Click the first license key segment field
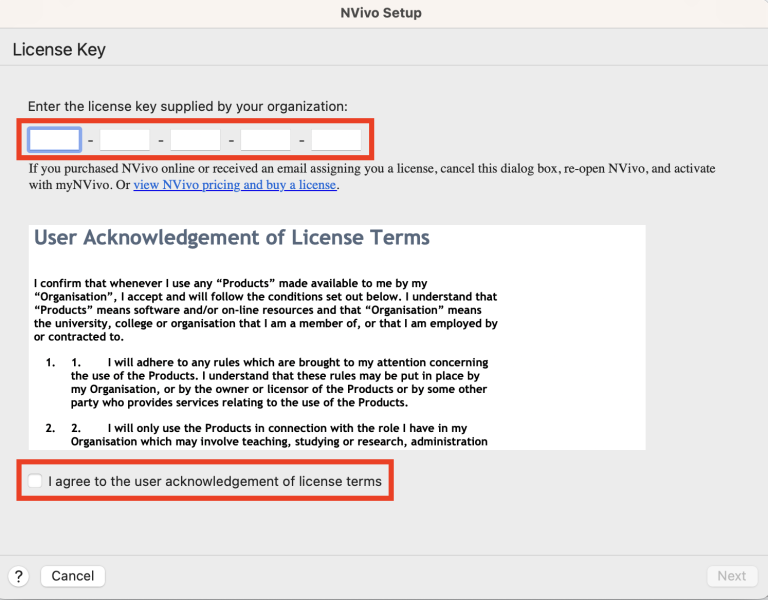The image size is (768, 600). (54, 140)
